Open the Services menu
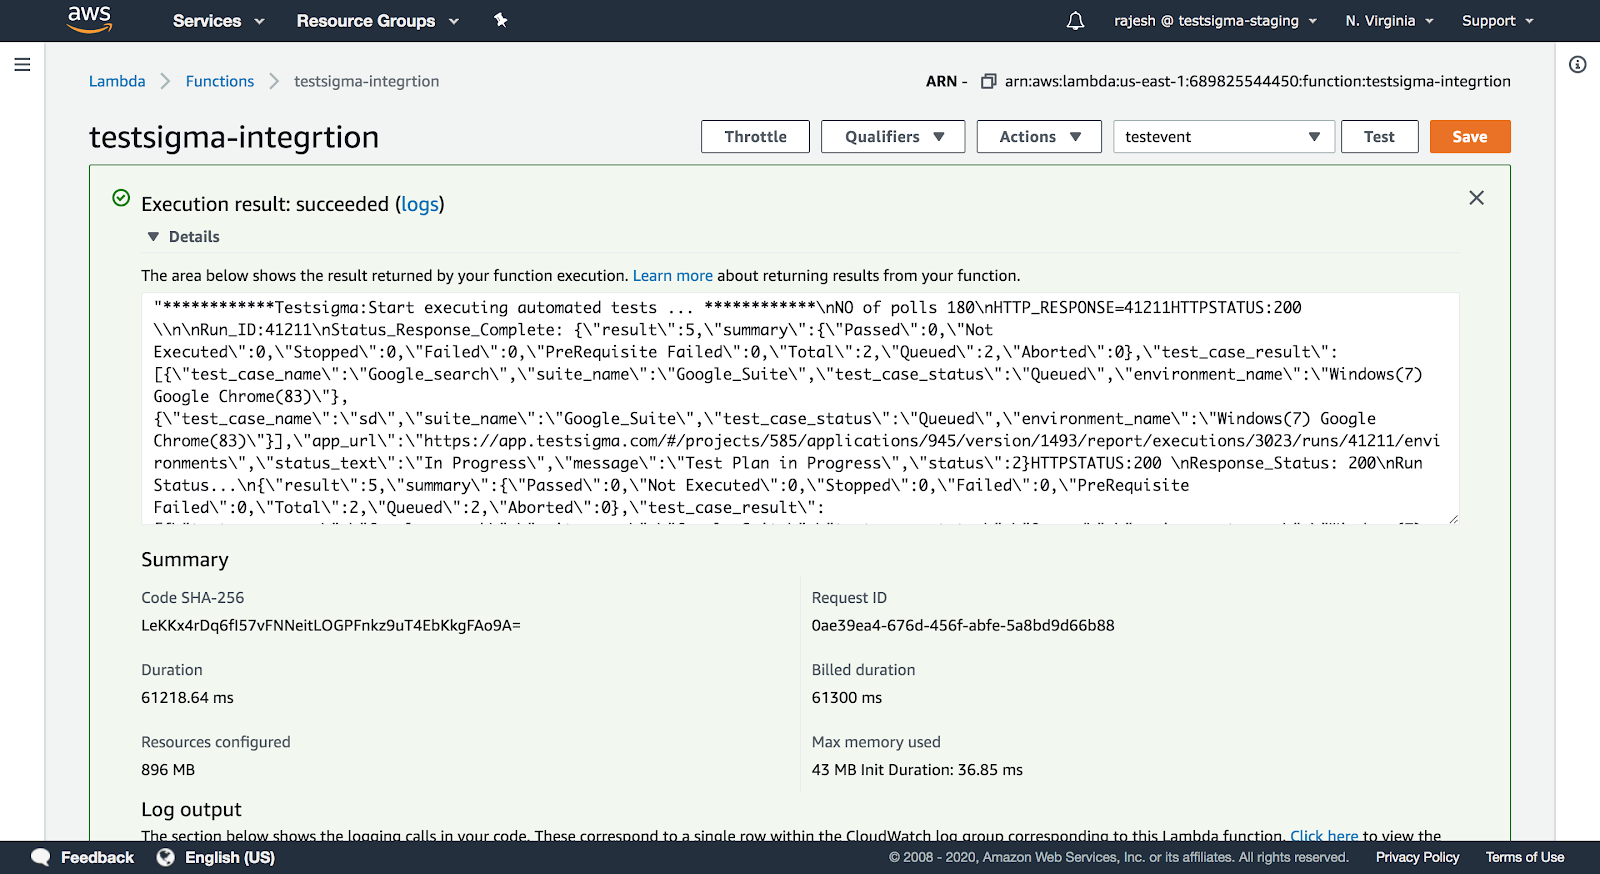Image resolution: width=1600 pixels, height=874 pixels. (218, 20)
